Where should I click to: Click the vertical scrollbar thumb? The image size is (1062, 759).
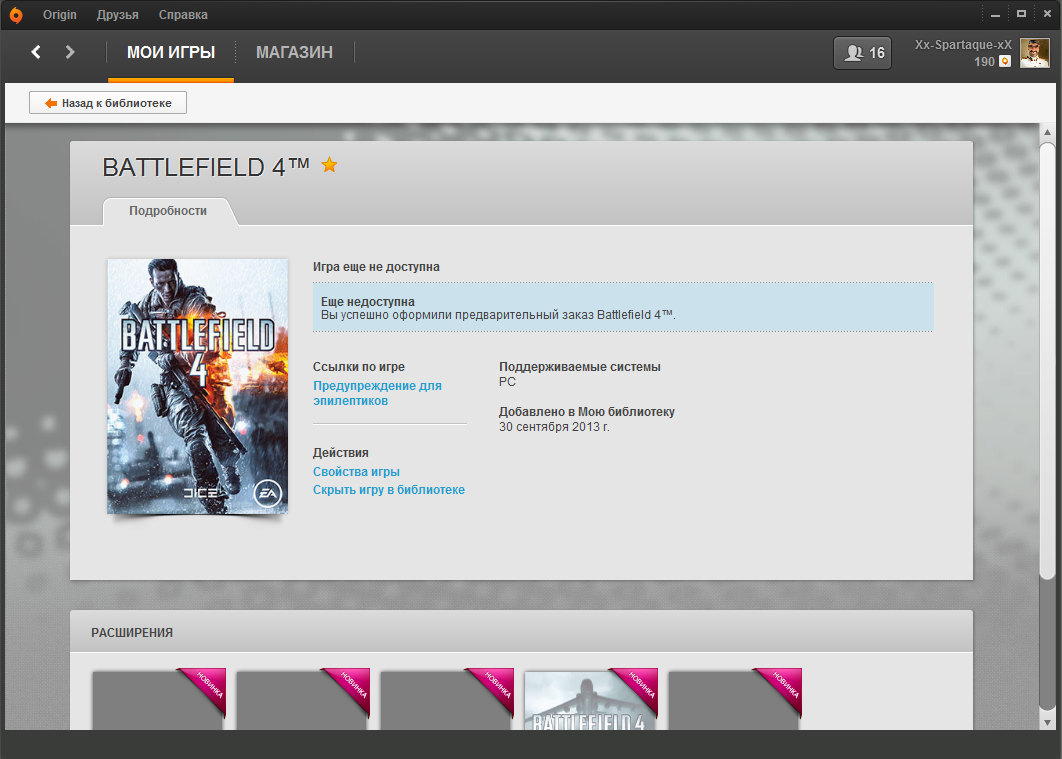pyautogui.click(x=1047, y=361)
